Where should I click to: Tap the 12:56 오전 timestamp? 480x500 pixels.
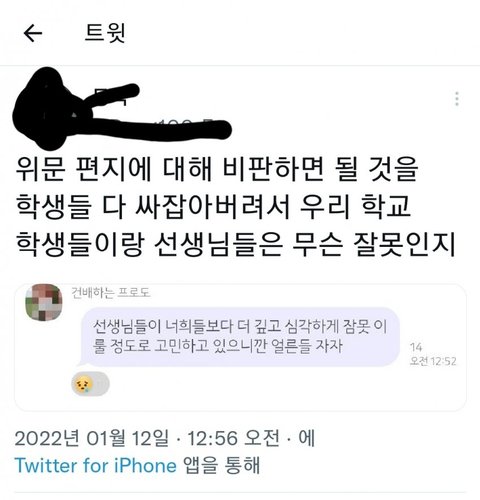[233, 438]
